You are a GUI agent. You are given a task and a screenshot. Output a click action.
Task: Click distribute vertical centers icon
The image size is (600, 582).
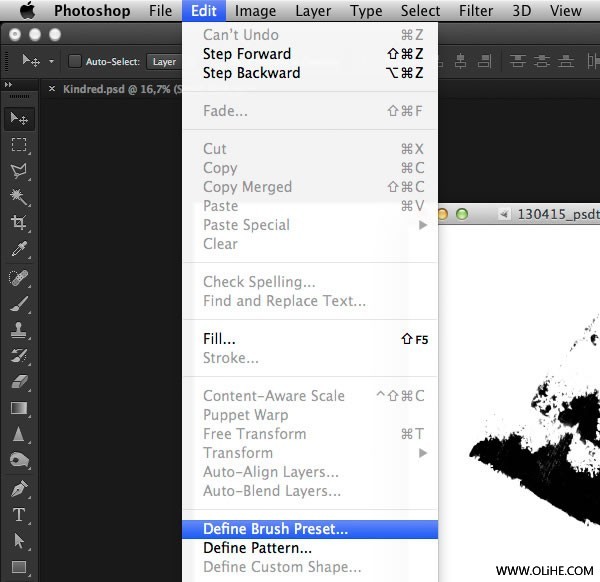tap(542, 61)
